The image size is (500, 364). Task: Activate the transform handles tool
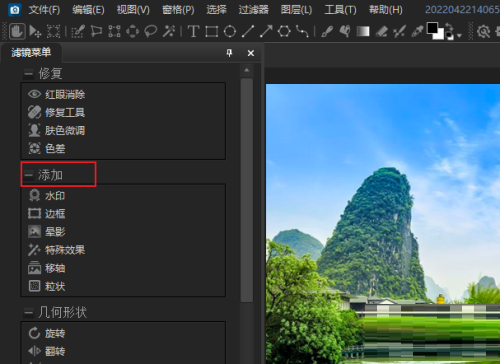point(114,31)
